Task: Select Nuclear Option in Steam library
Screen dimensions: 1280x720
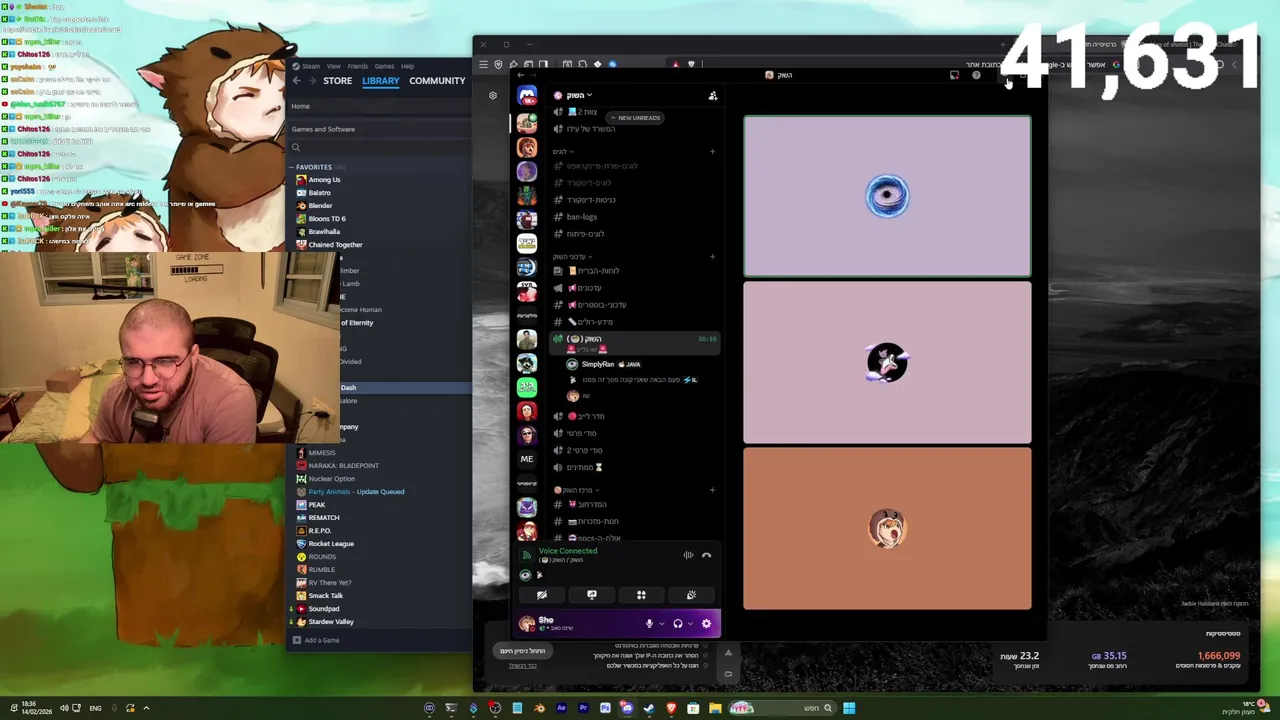Action: coord(331,479)
